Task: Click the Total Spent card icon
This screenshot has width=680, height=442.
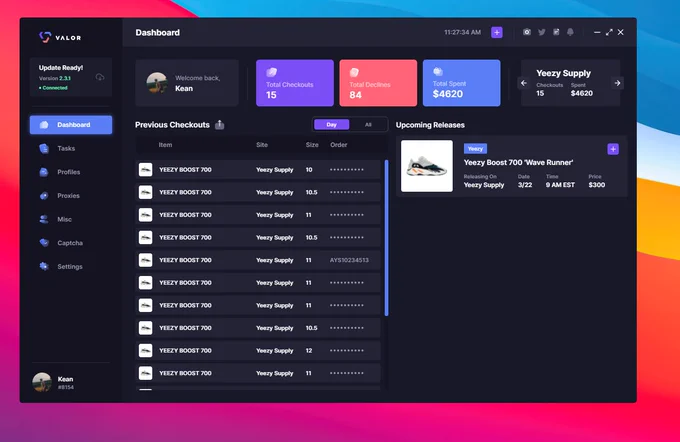Action: tap(438, 71)
